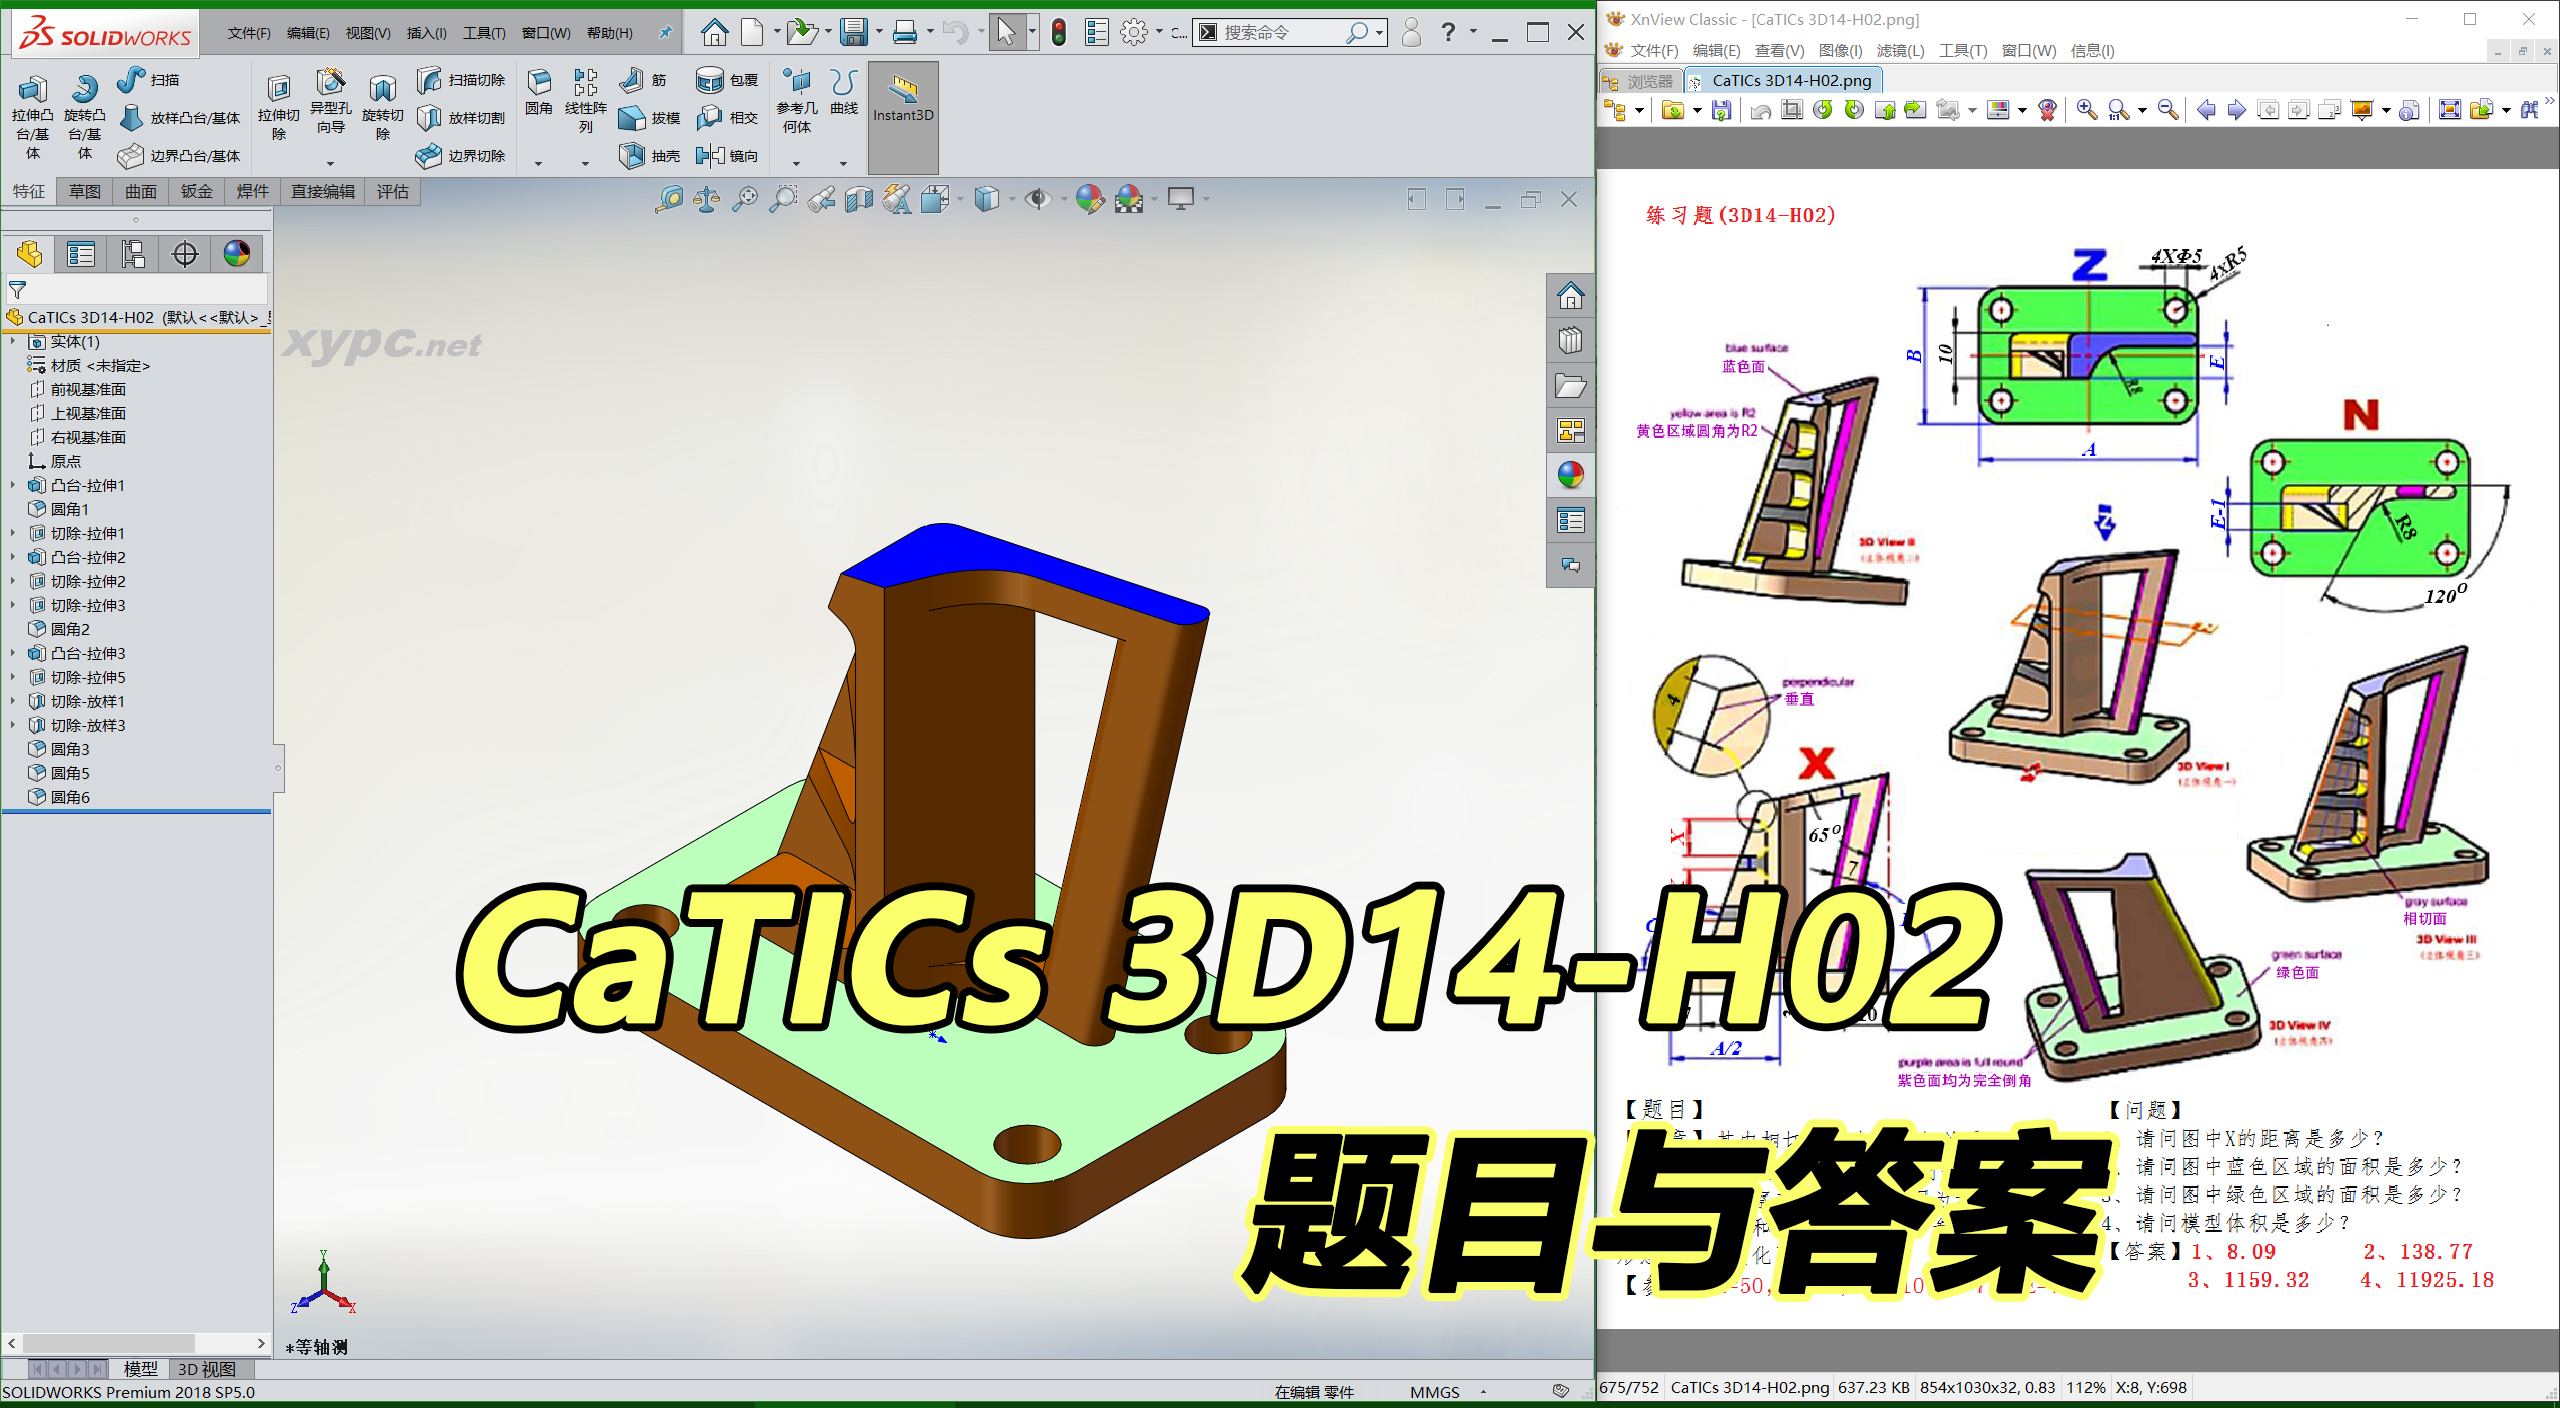The height and width of the screenshot is (1408, 2560).
Task: Open the FeatureManager design tree tab
Action: pos(30,254)
